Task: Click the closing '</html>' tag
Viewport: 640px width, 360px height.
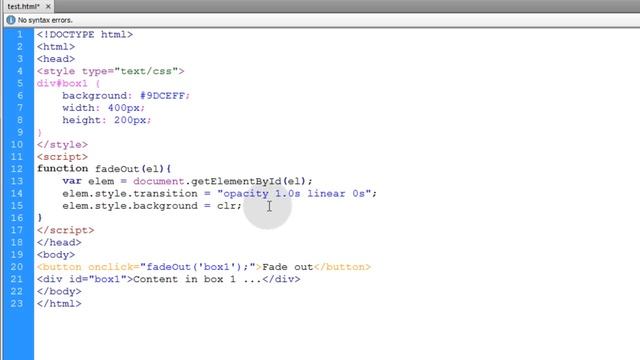Action: (59, 304)
